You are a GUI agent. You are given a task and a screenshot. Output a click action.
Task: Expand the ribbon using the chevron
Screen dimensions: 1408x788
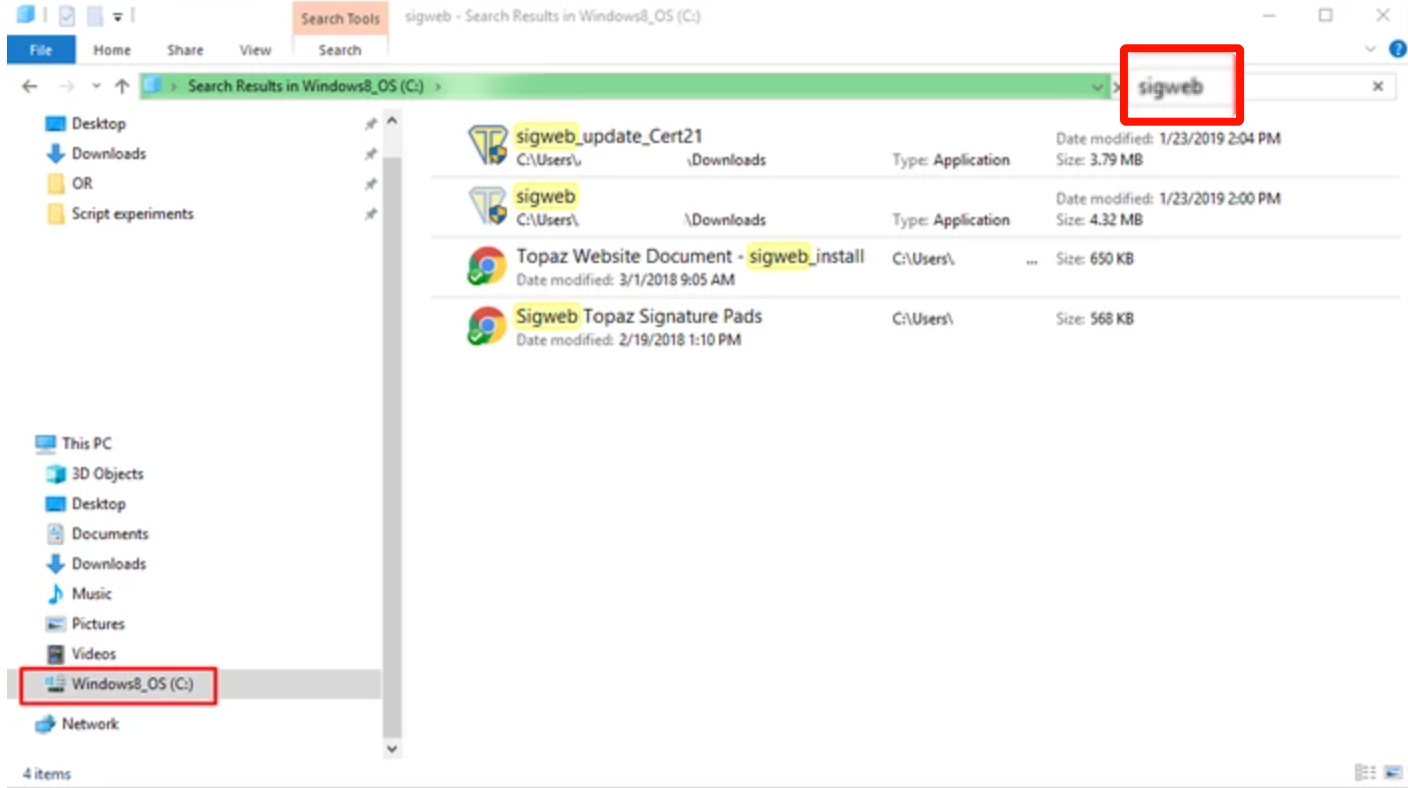pos(1370,49)
